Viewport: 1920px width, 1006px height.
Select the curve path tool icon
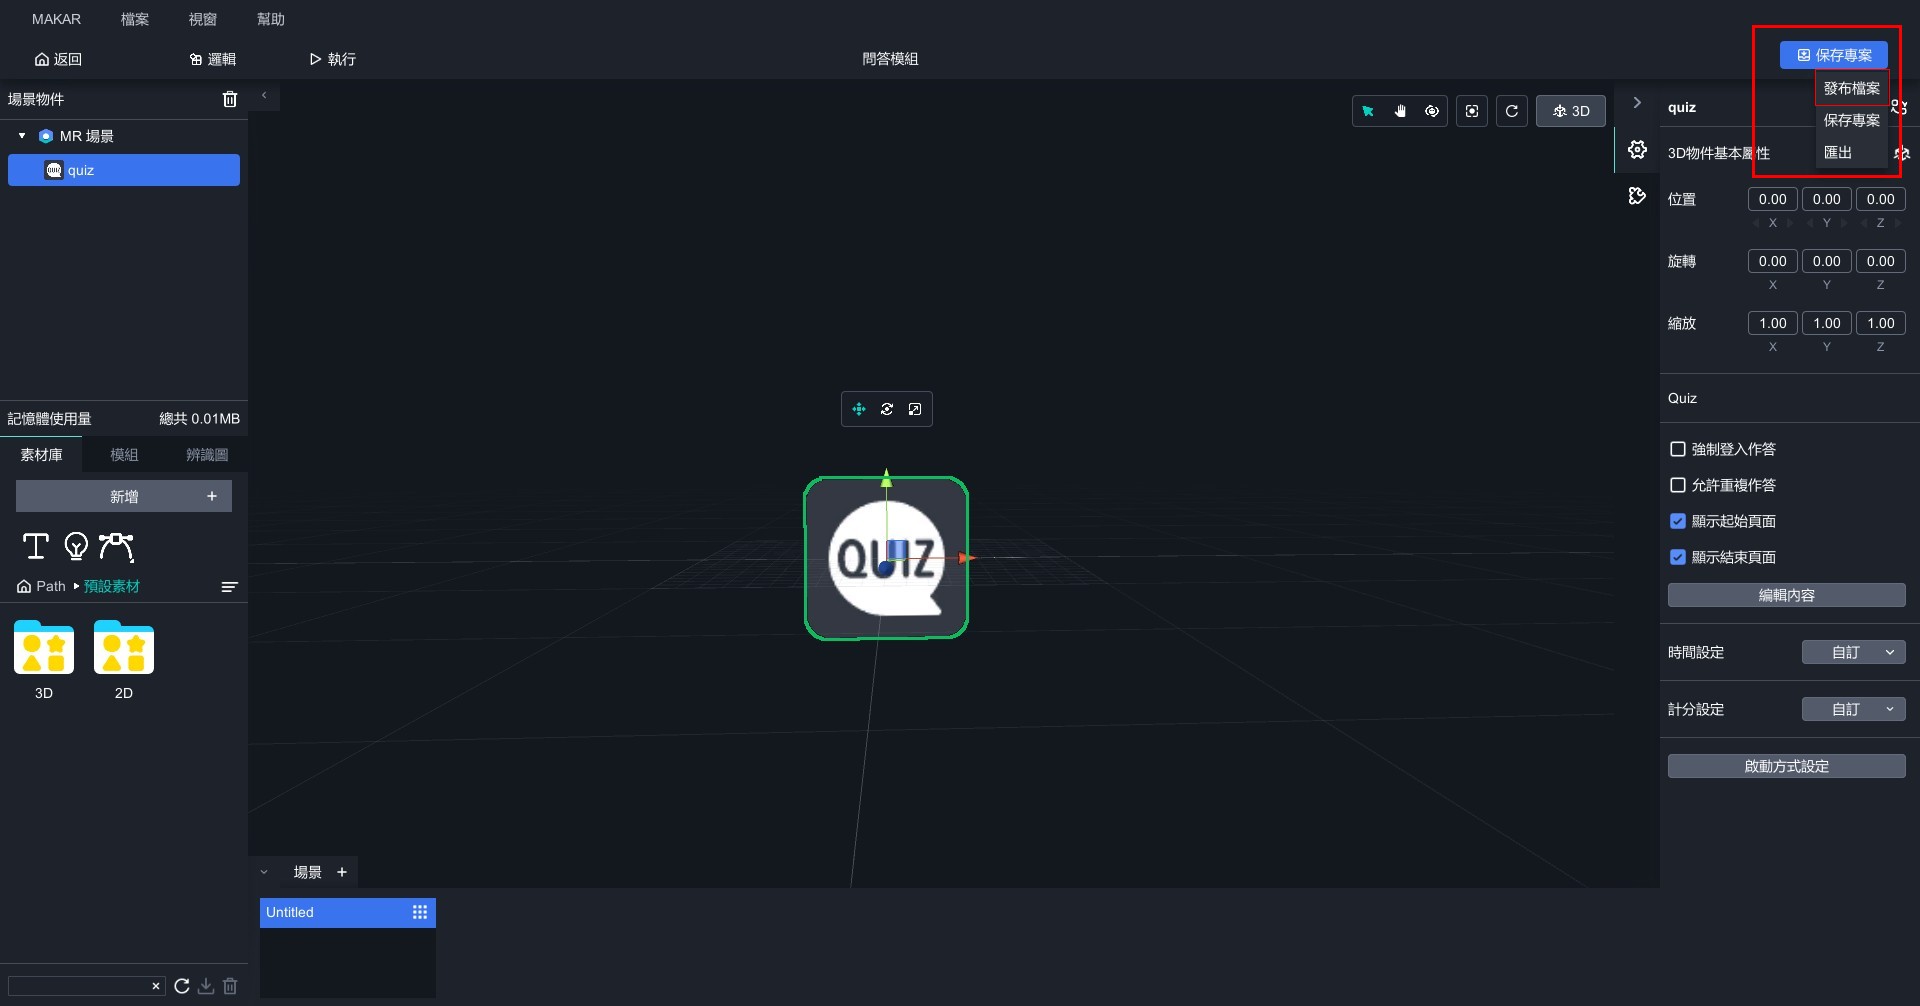tap(116, 546)
